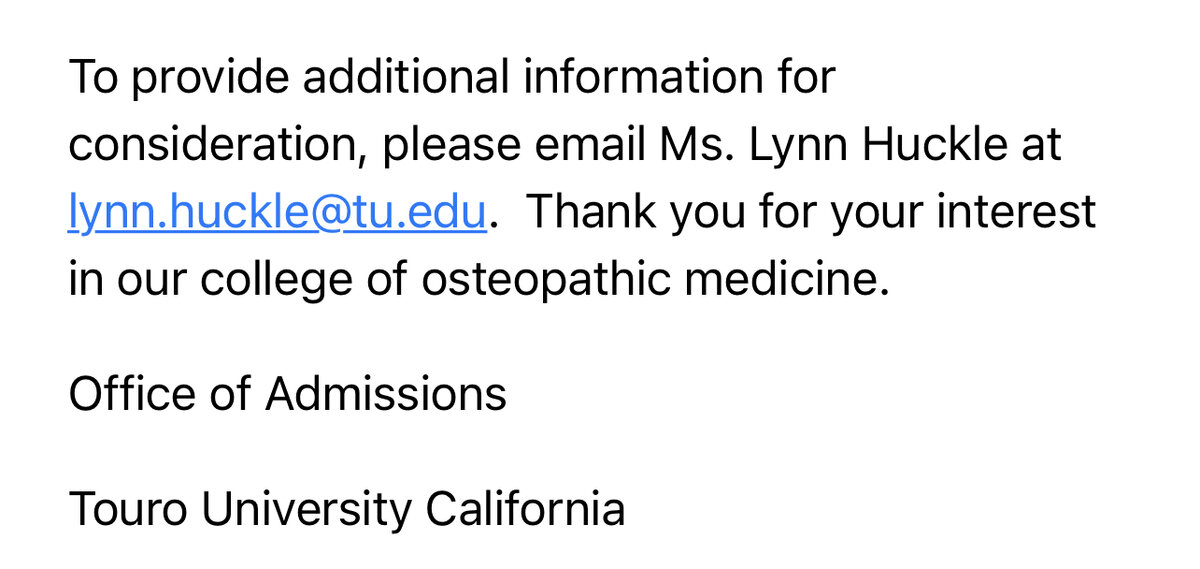Click the word 'California' in the last line
Viewport: 1200px width, 569px height.
[x=525, y=509]
